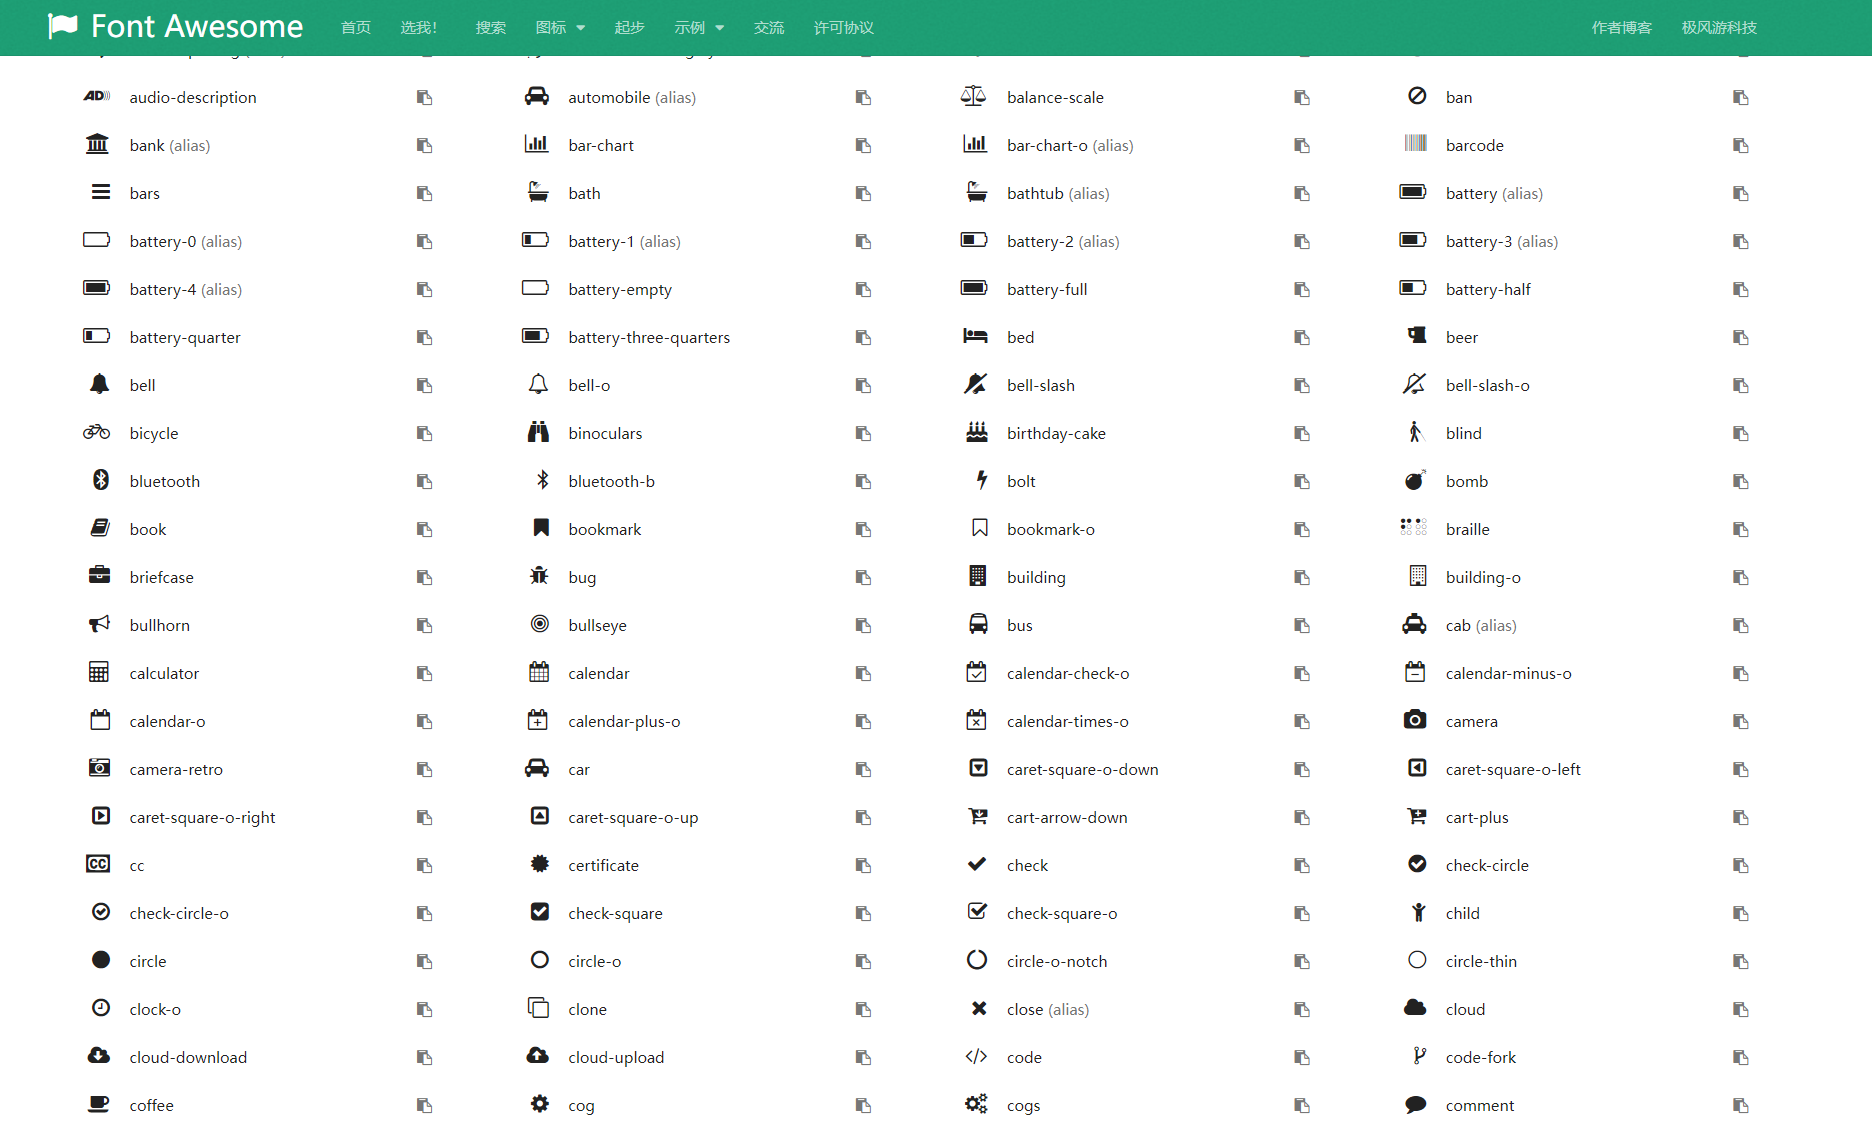
Task: Go to the 首页 nav item
Action: tap(356, 28)
